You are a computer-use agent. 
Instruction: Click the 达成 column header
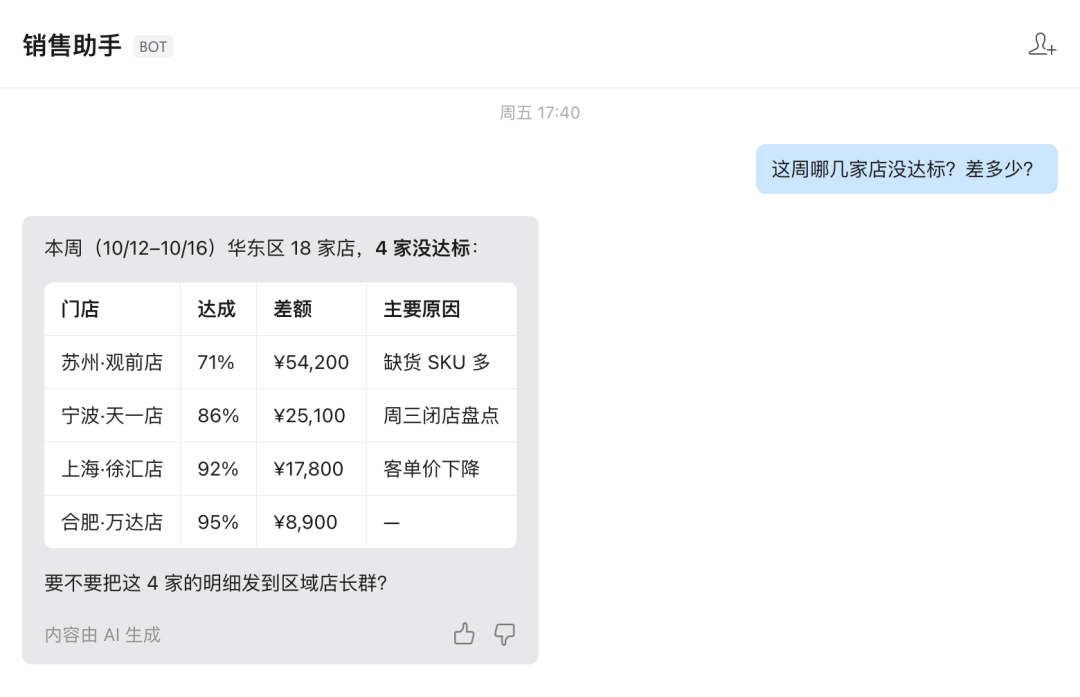pos(218,309)
